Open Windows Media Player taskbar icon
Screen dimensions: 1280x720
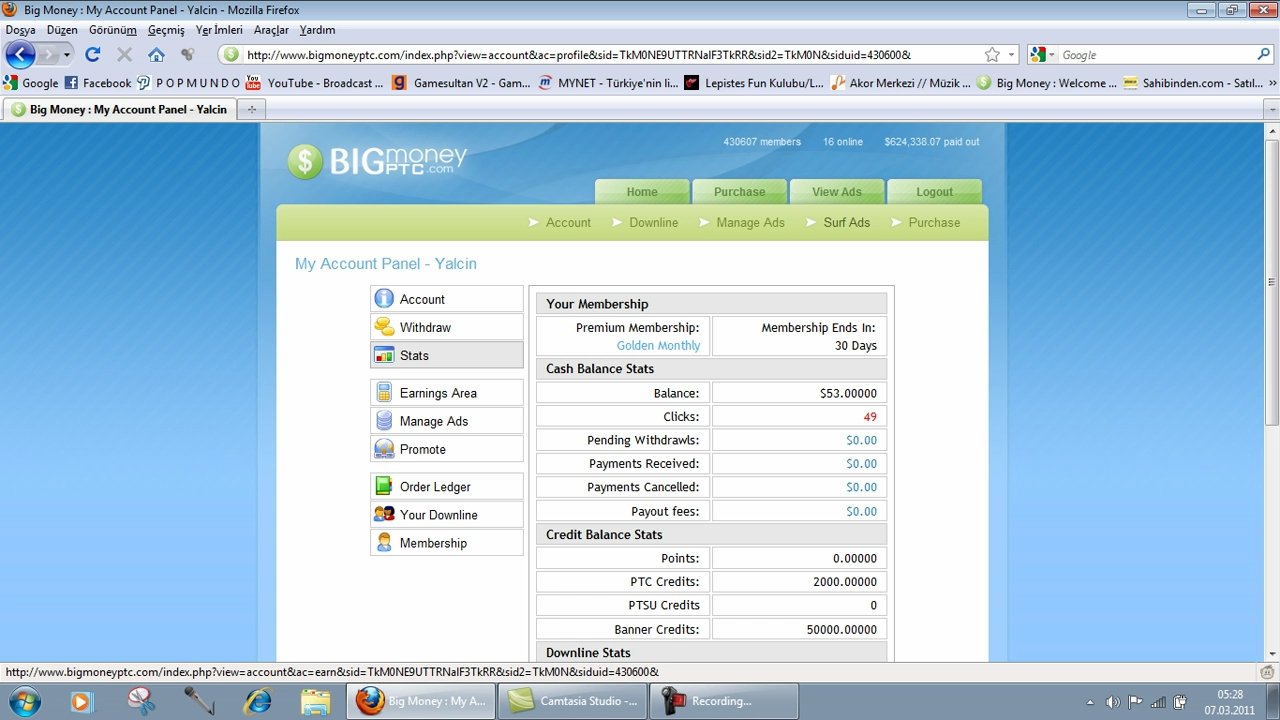click(81, 701)
